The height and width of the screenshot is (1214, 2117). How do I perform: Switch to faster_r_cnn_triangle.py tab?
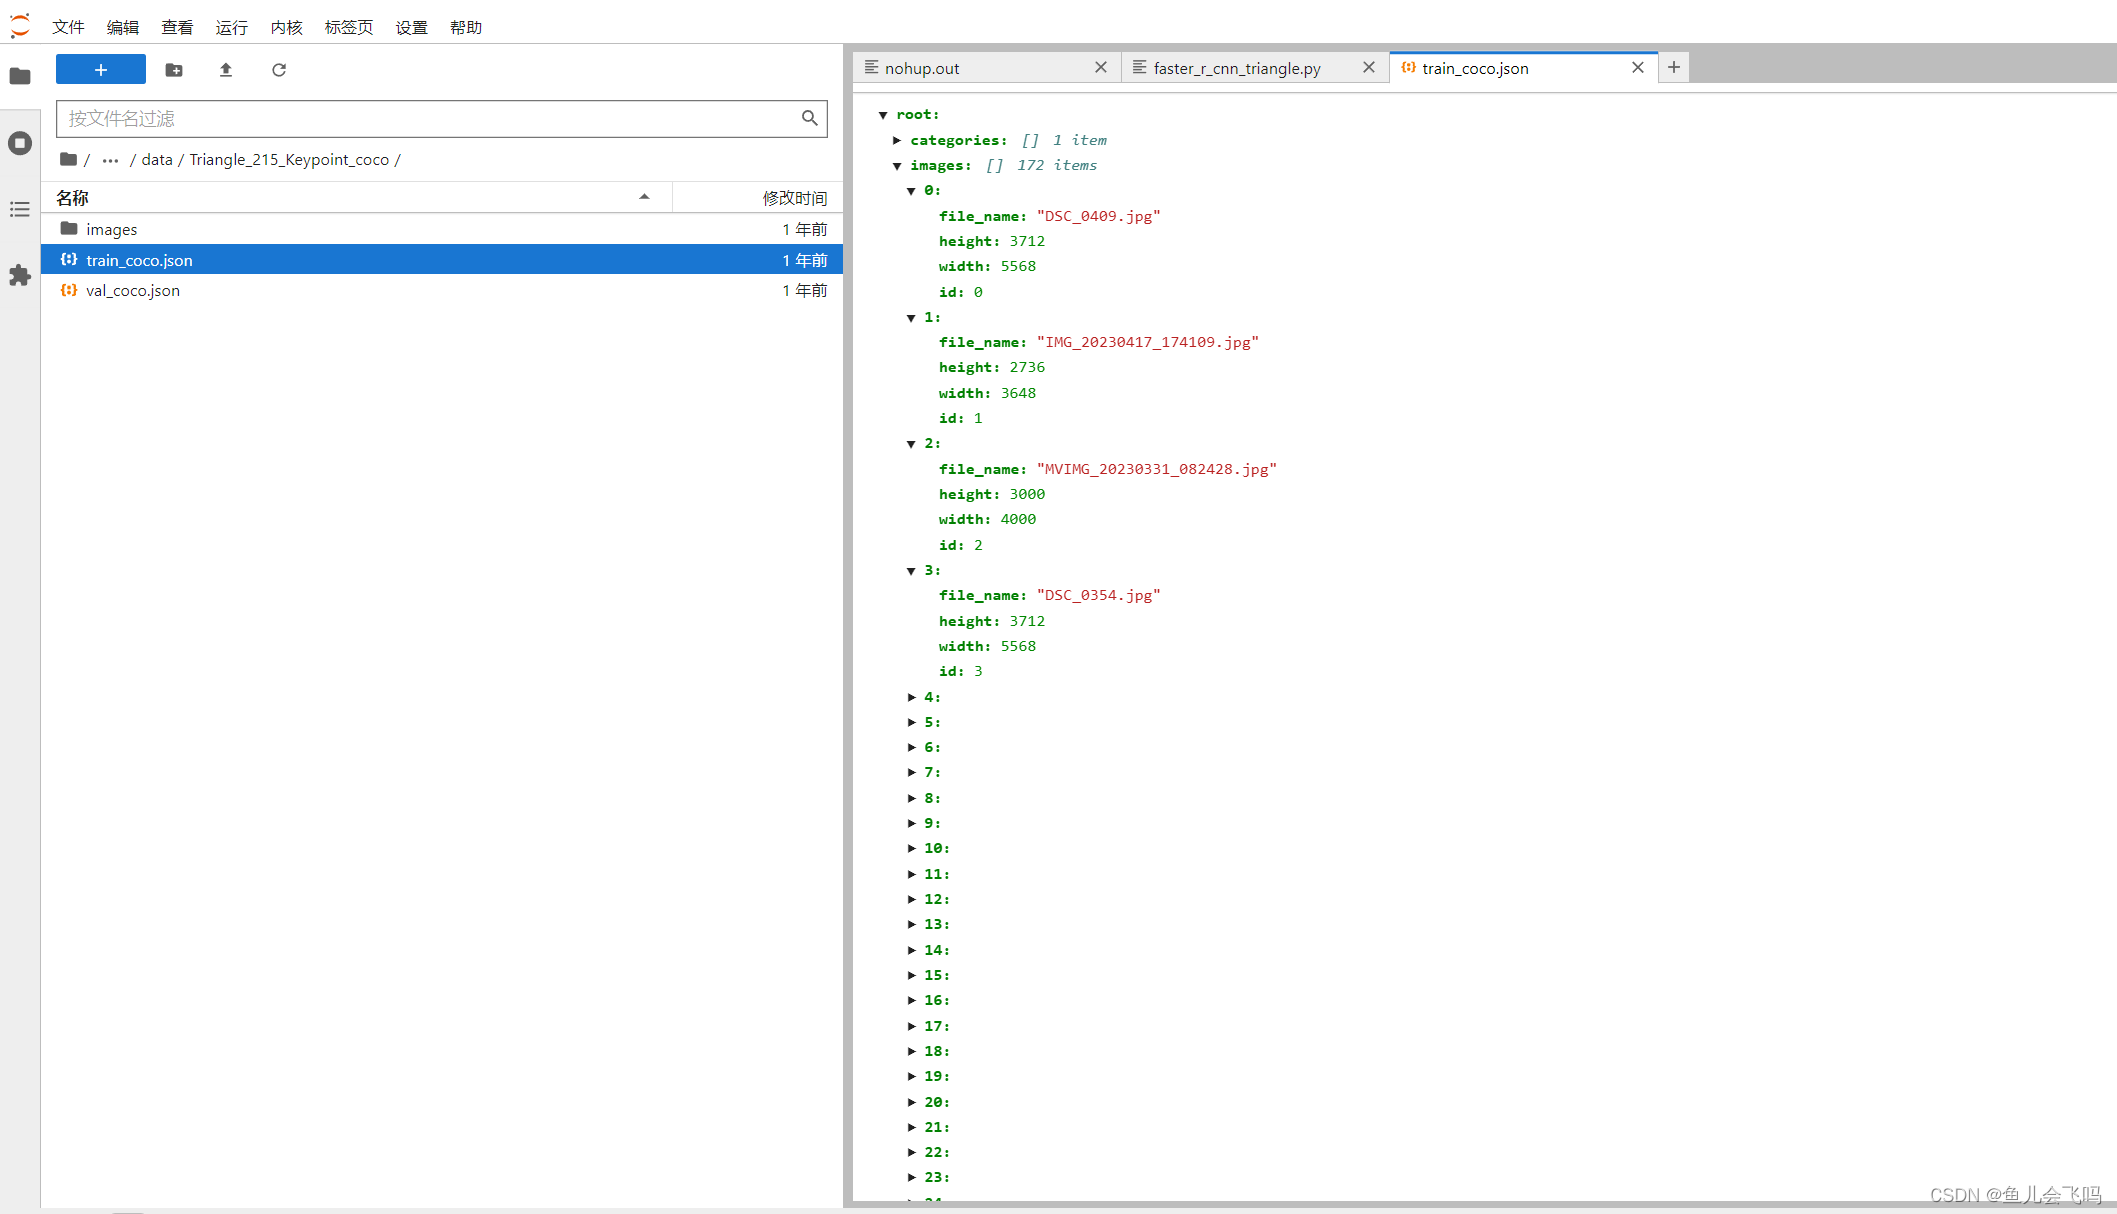pyautogui.click(x=1236, y=68)
